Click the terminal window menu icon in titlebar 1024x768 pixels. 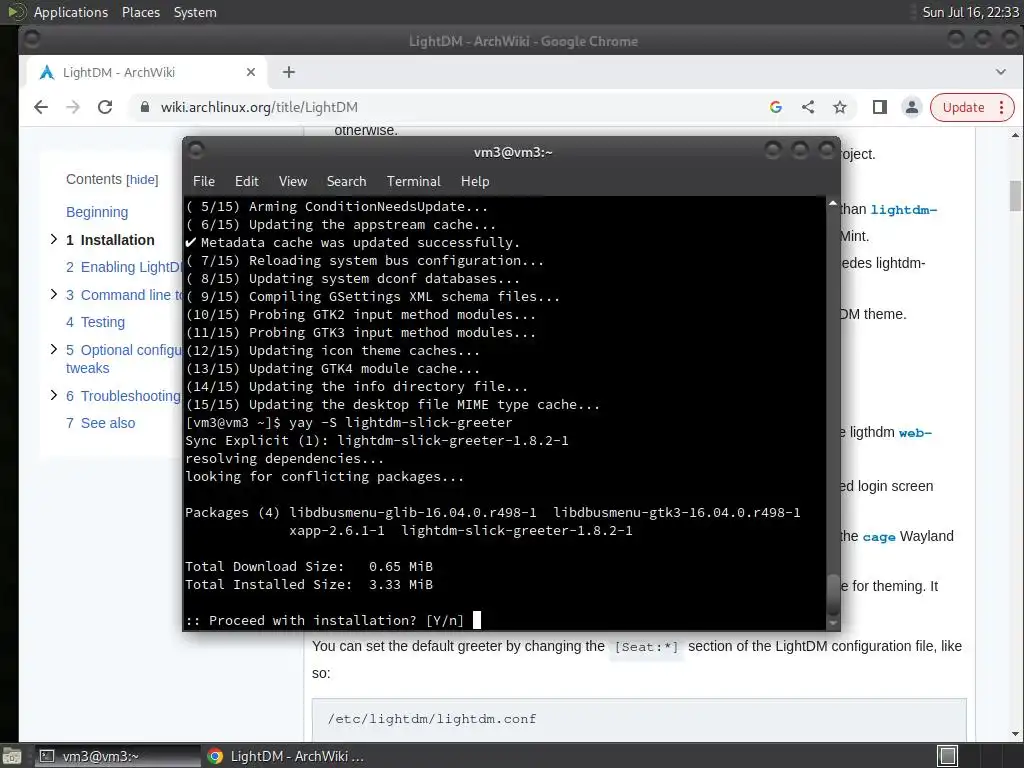pyautogui.click(x=196, y=151)
